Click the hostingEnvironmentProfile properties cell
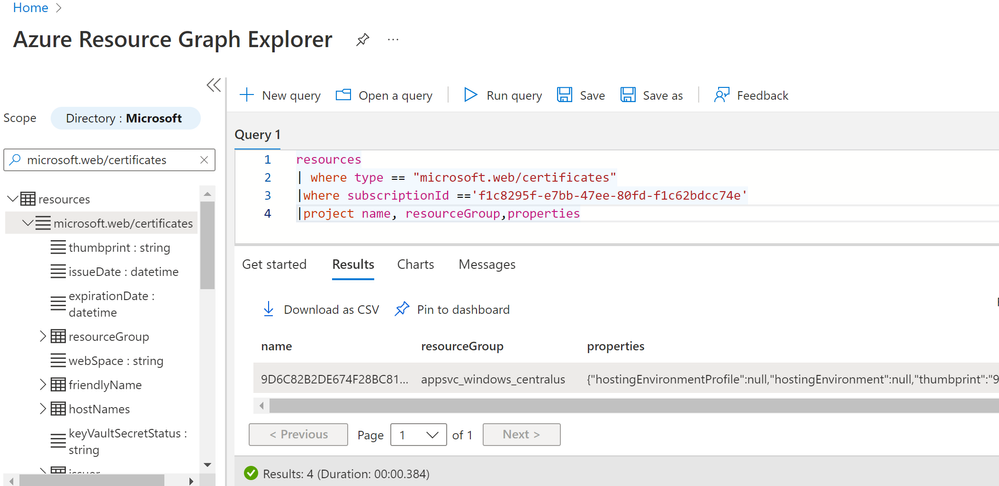999x486 pixels. click(x=793, y=380)
